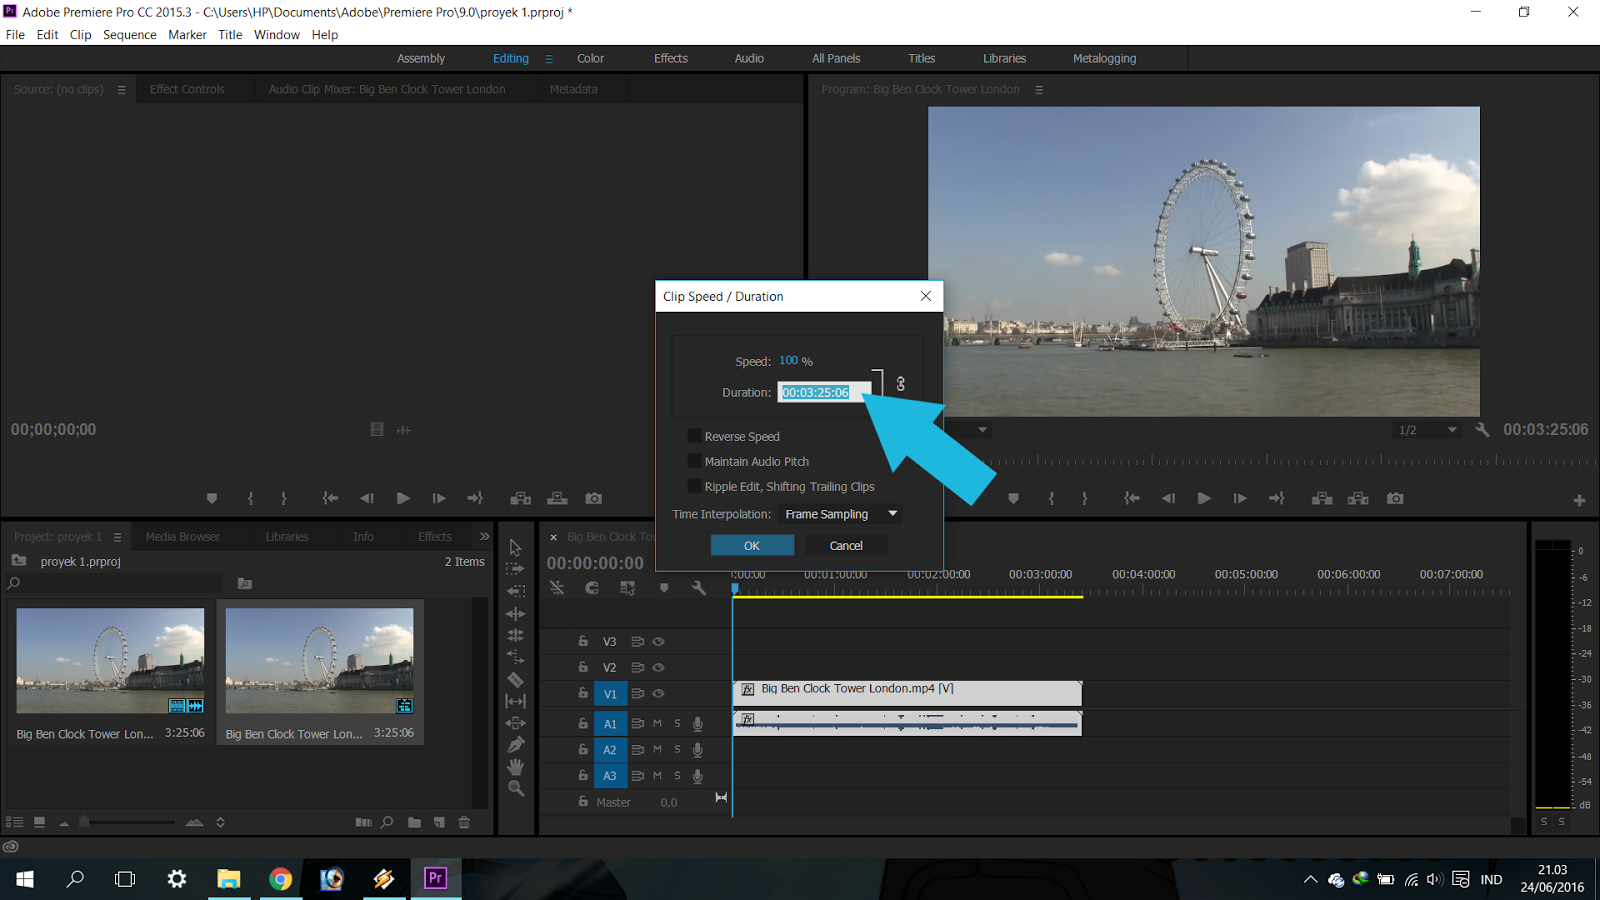Switch to the Color workspace

[590, 59]
